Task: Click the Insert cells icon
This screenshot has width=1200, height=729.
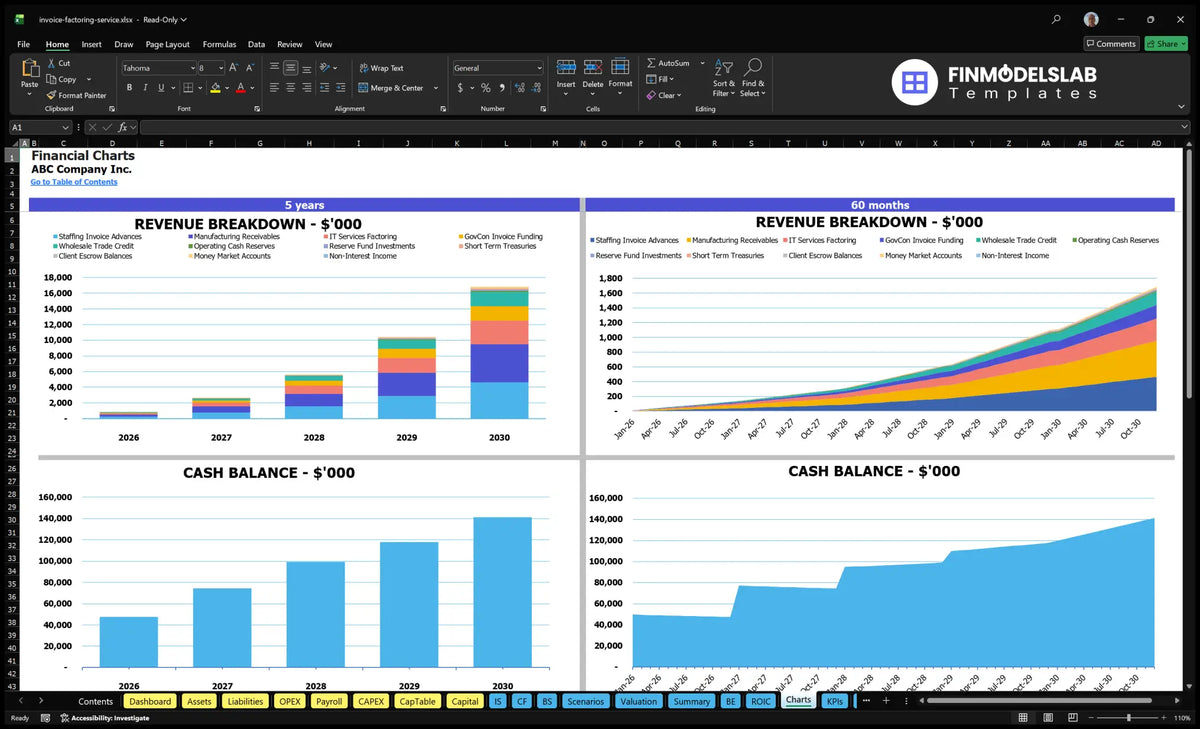Action: [x=566, y=67]
